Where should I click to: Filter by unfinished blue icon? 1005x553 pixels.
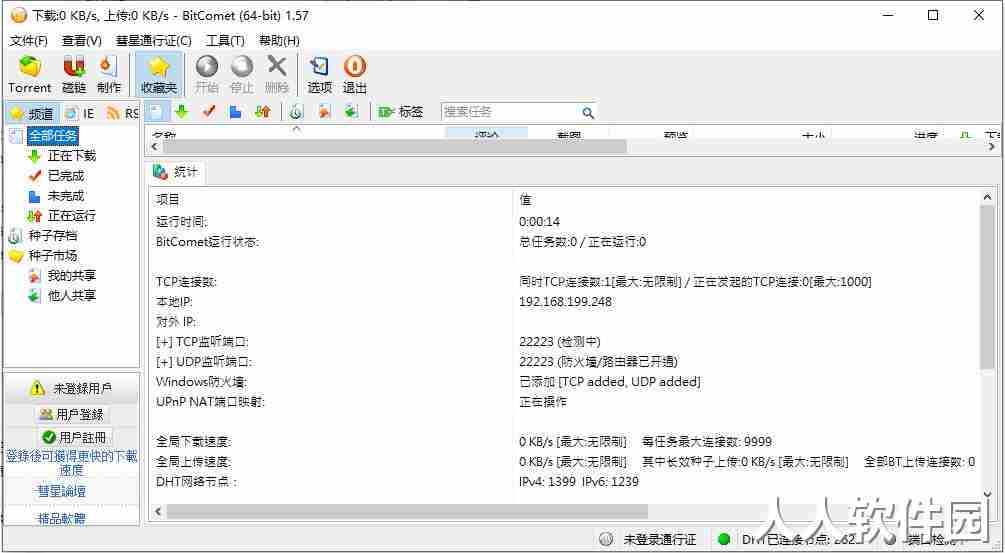pos(235,112)
